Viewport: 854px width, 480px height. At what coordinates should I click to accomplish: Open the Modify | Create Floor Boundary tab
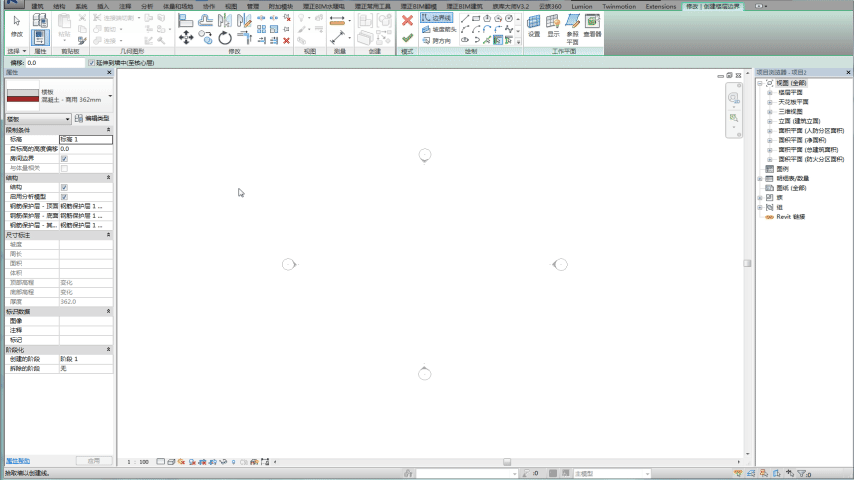[712, 7]
